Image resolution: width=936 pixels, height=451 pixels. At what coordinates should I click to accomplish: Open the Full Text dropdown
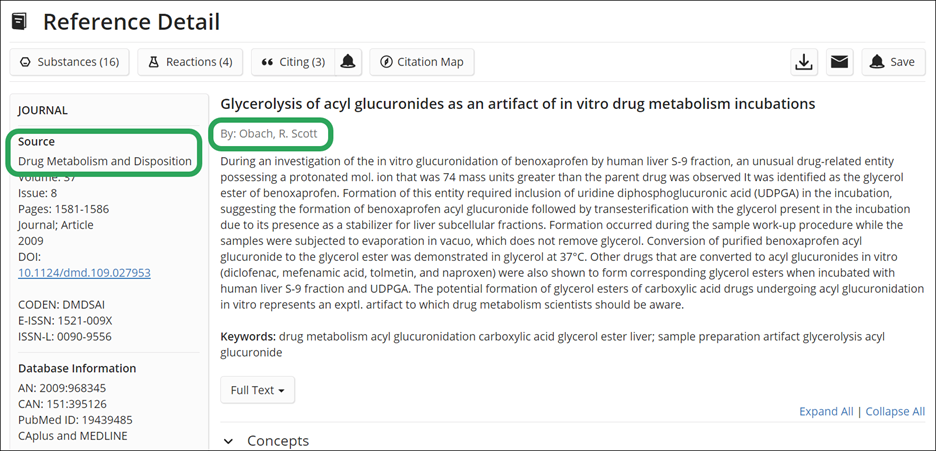[257, 390]
